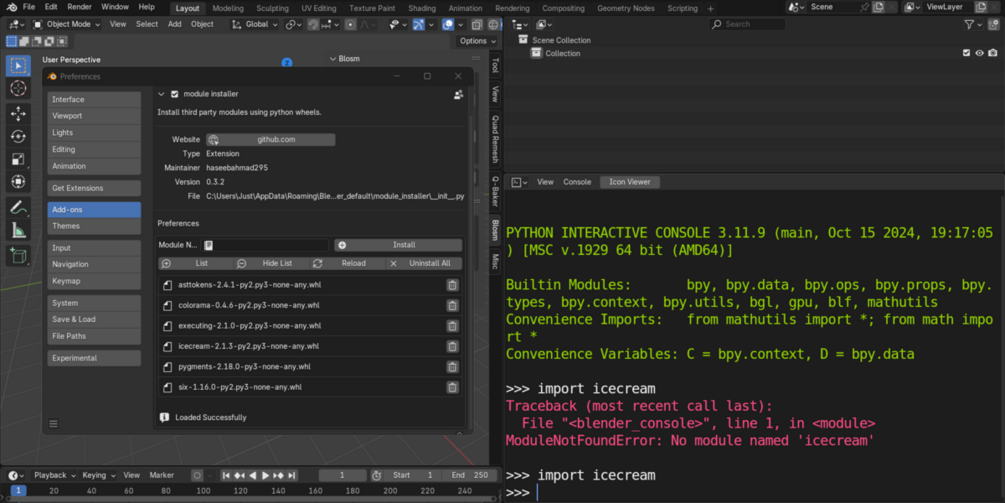This screenshot has height=503, width=1005.
Task: Click the set selection mode icon
Action: (12, 41)
